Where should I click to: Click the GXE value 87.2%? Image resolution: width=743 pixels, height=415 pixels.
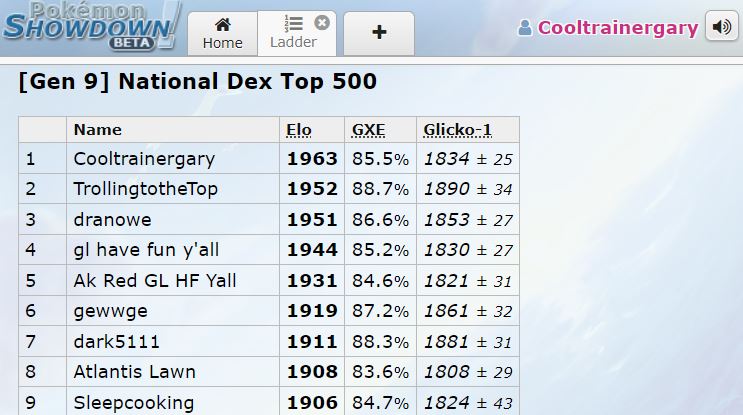coord(381,311)
